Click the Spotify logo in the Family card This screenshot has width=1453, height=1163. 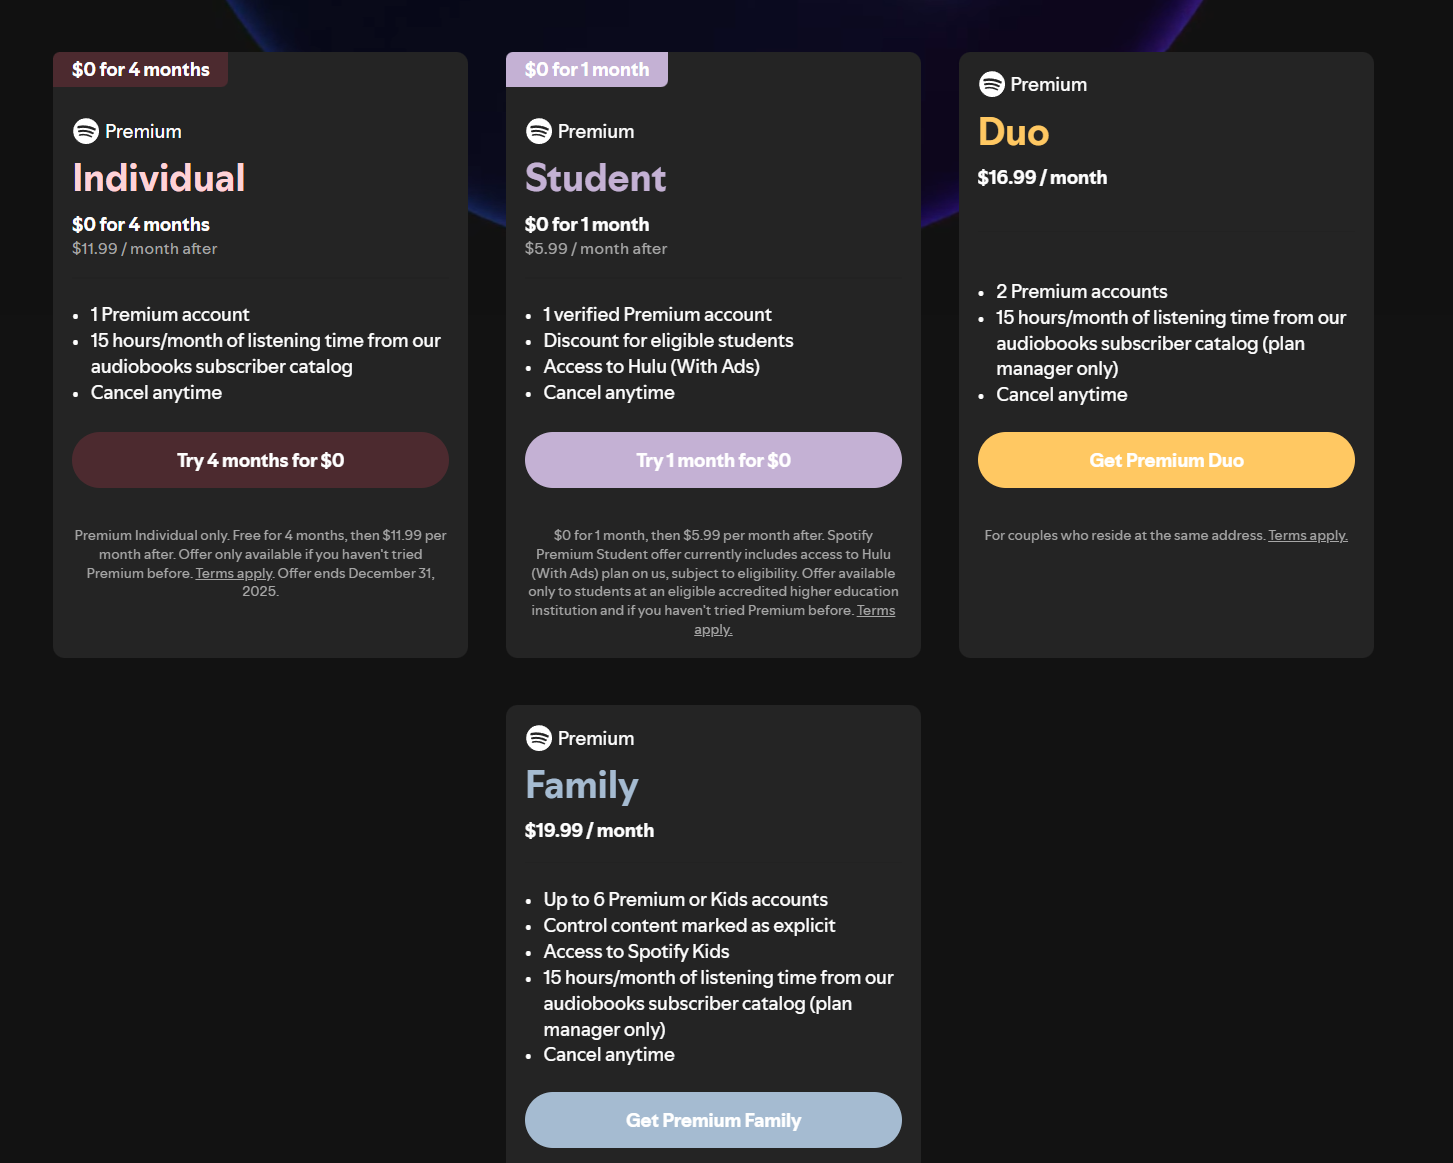click(x=539, y=738)
